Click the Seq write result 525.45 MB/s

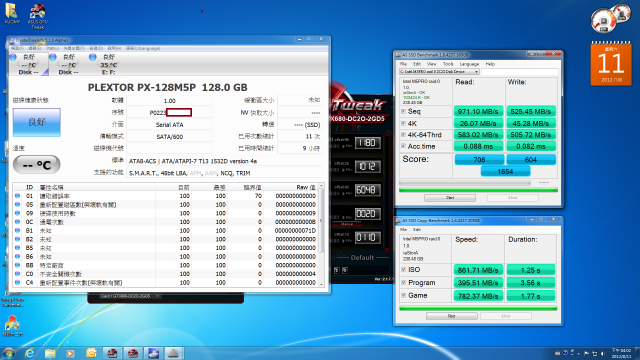pyautogui.click(x=531, y=111)
